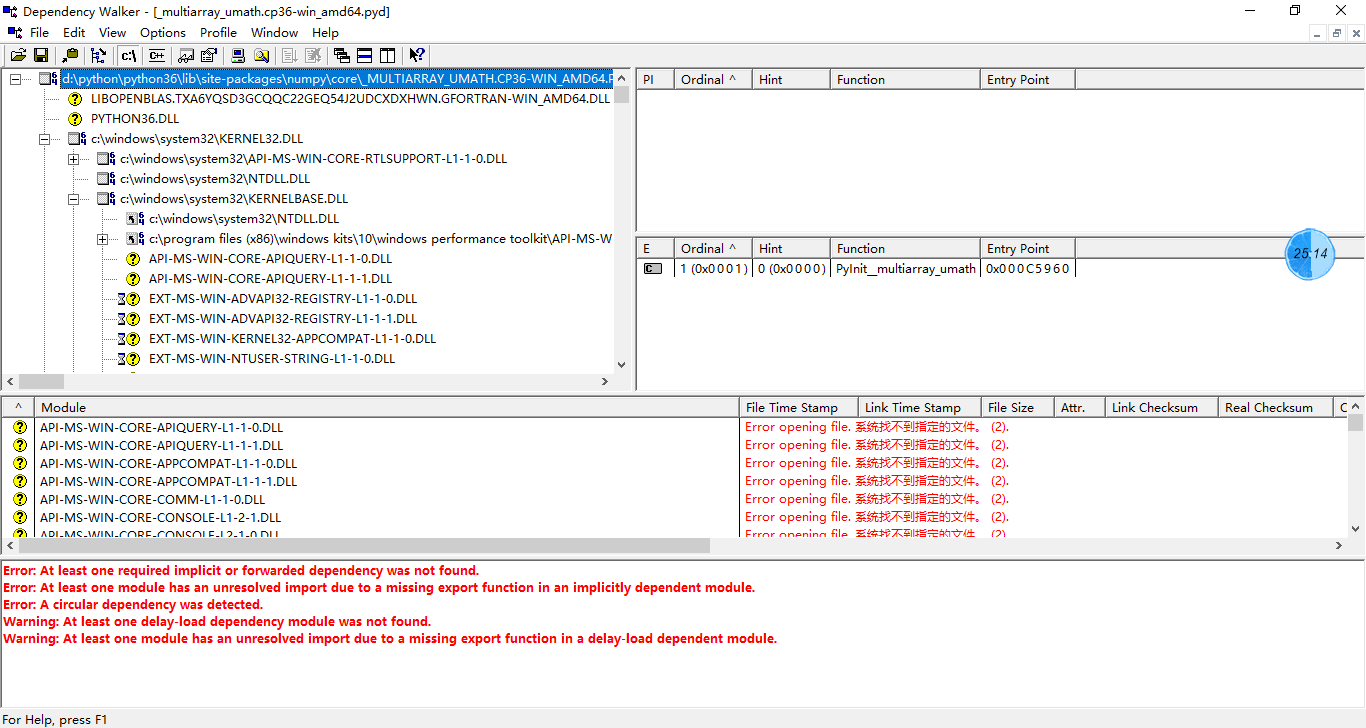1366x728 pixels.
Task: Click tree pane vertical scrollbar down arrow
Action: click(621, 365)
